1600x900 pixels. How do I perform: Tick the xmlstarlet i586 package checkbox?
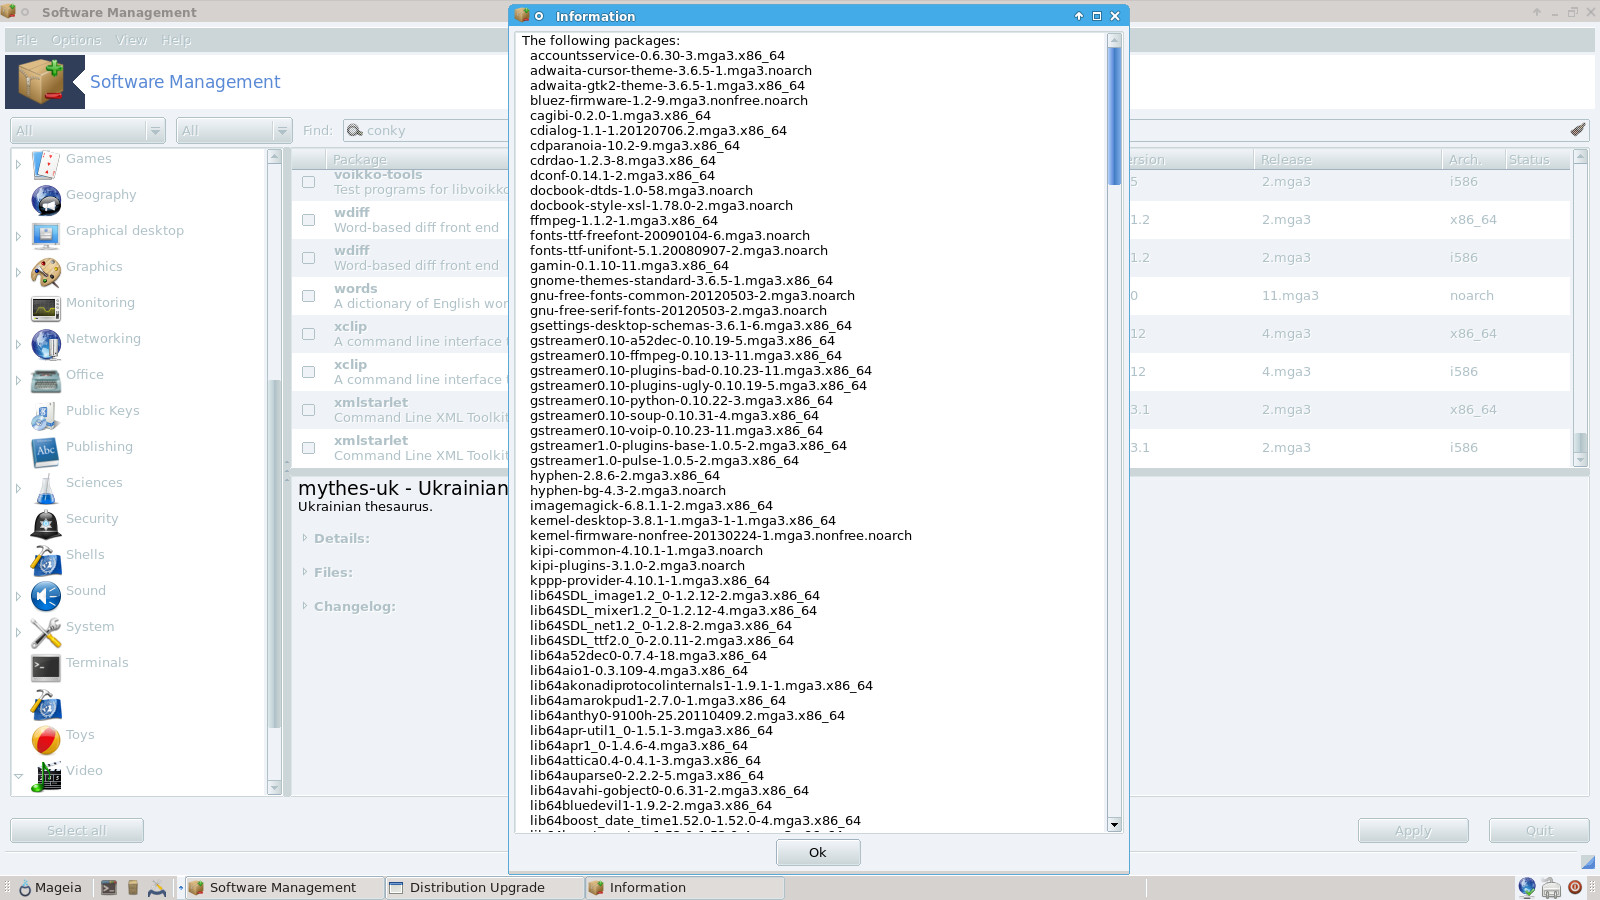click(x=309, y=448)
